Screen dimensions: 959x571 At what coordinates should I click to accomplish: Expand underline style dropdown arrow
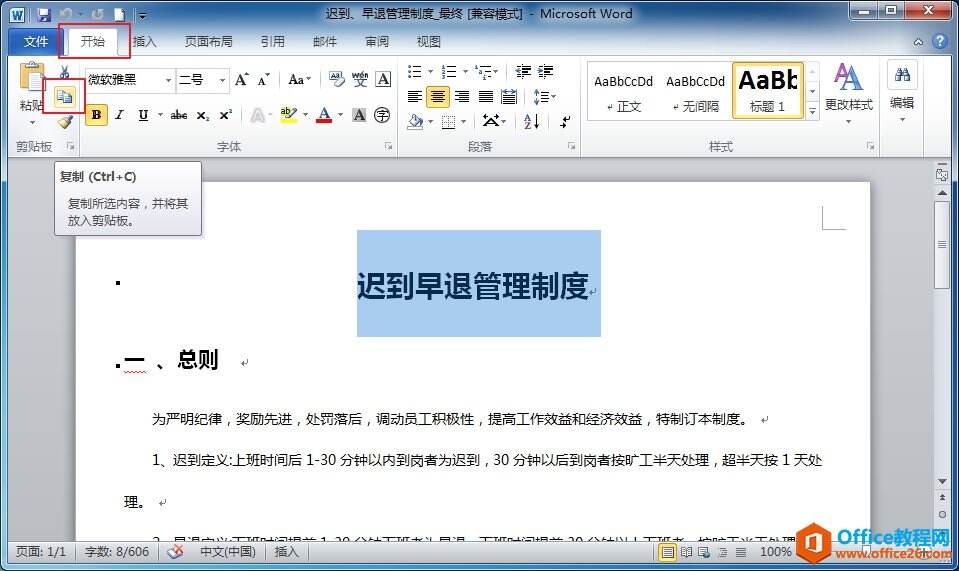[160, 115]
